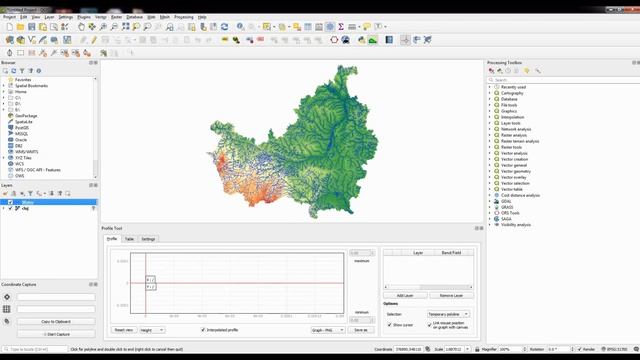Viewport: 640px width, 360px height.
Task: Click the Coordinate field in status bar
Action: coord(409,349)
